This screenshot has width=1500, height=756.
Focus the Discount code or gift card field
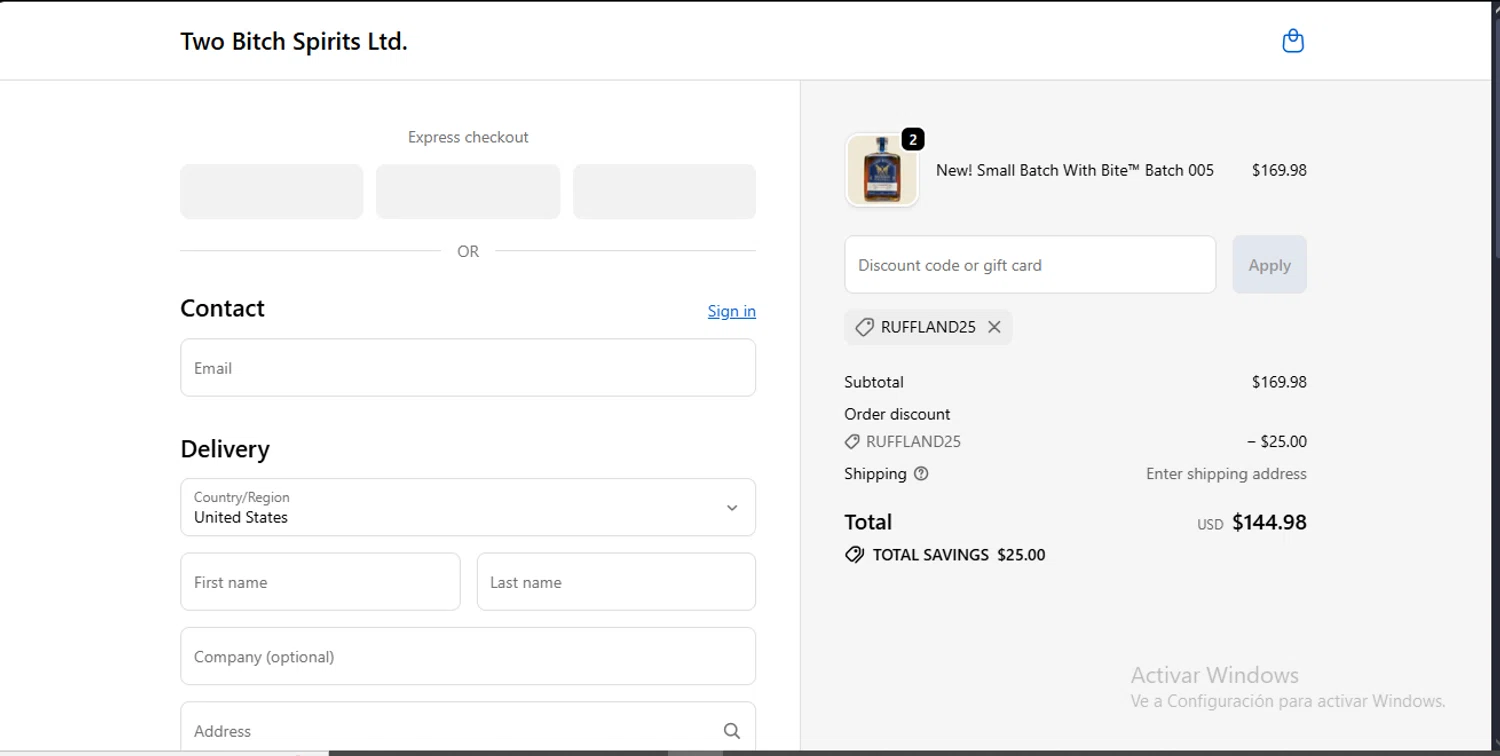pyautogui.click(x=1030, y=265)
